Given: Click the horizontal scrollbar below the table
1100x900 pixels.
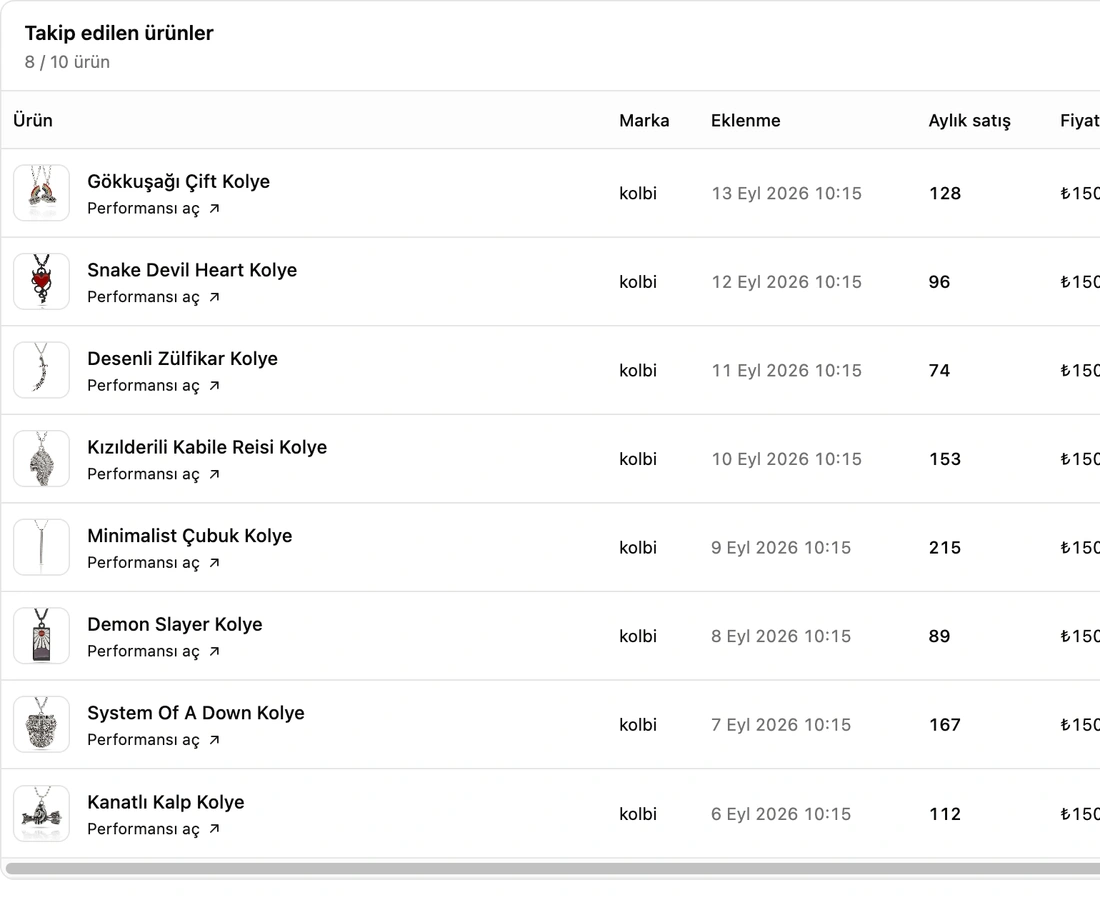Looking at the screenshot, I should [553, 868].
